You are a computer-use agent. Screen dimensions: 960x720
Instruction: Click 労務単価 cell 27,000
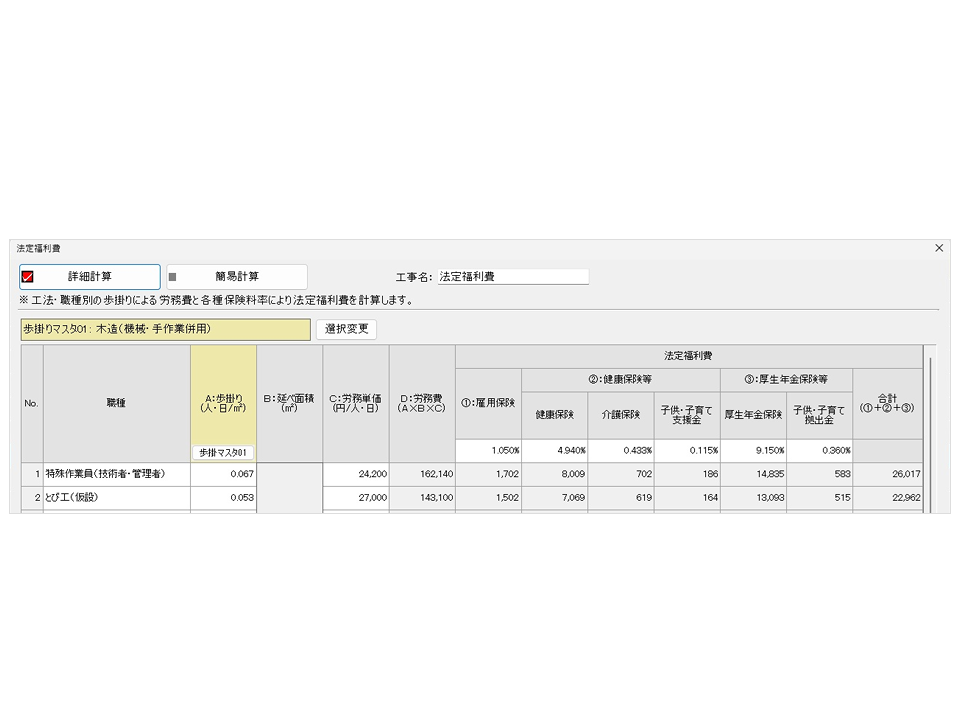pyautogui.click(x=356, y=498)
